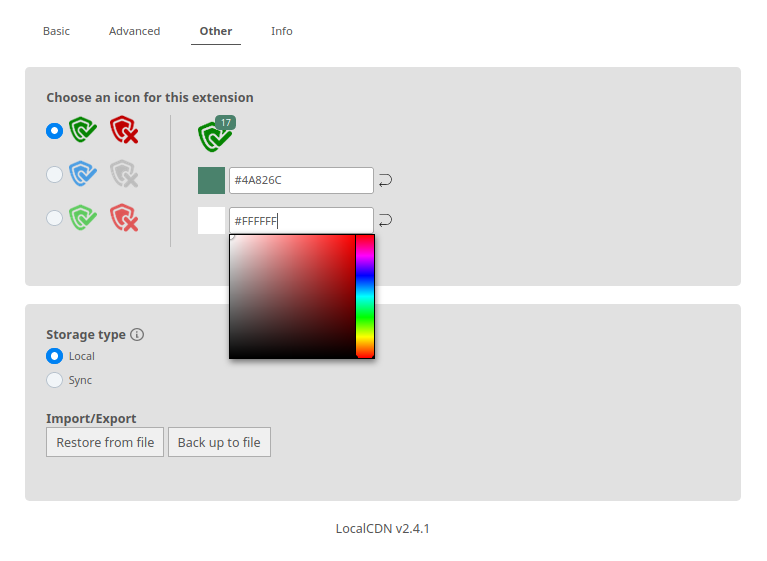Click the dark green shield check icon
The height and width of the screenshot is (561, 767).
point(83,130)
